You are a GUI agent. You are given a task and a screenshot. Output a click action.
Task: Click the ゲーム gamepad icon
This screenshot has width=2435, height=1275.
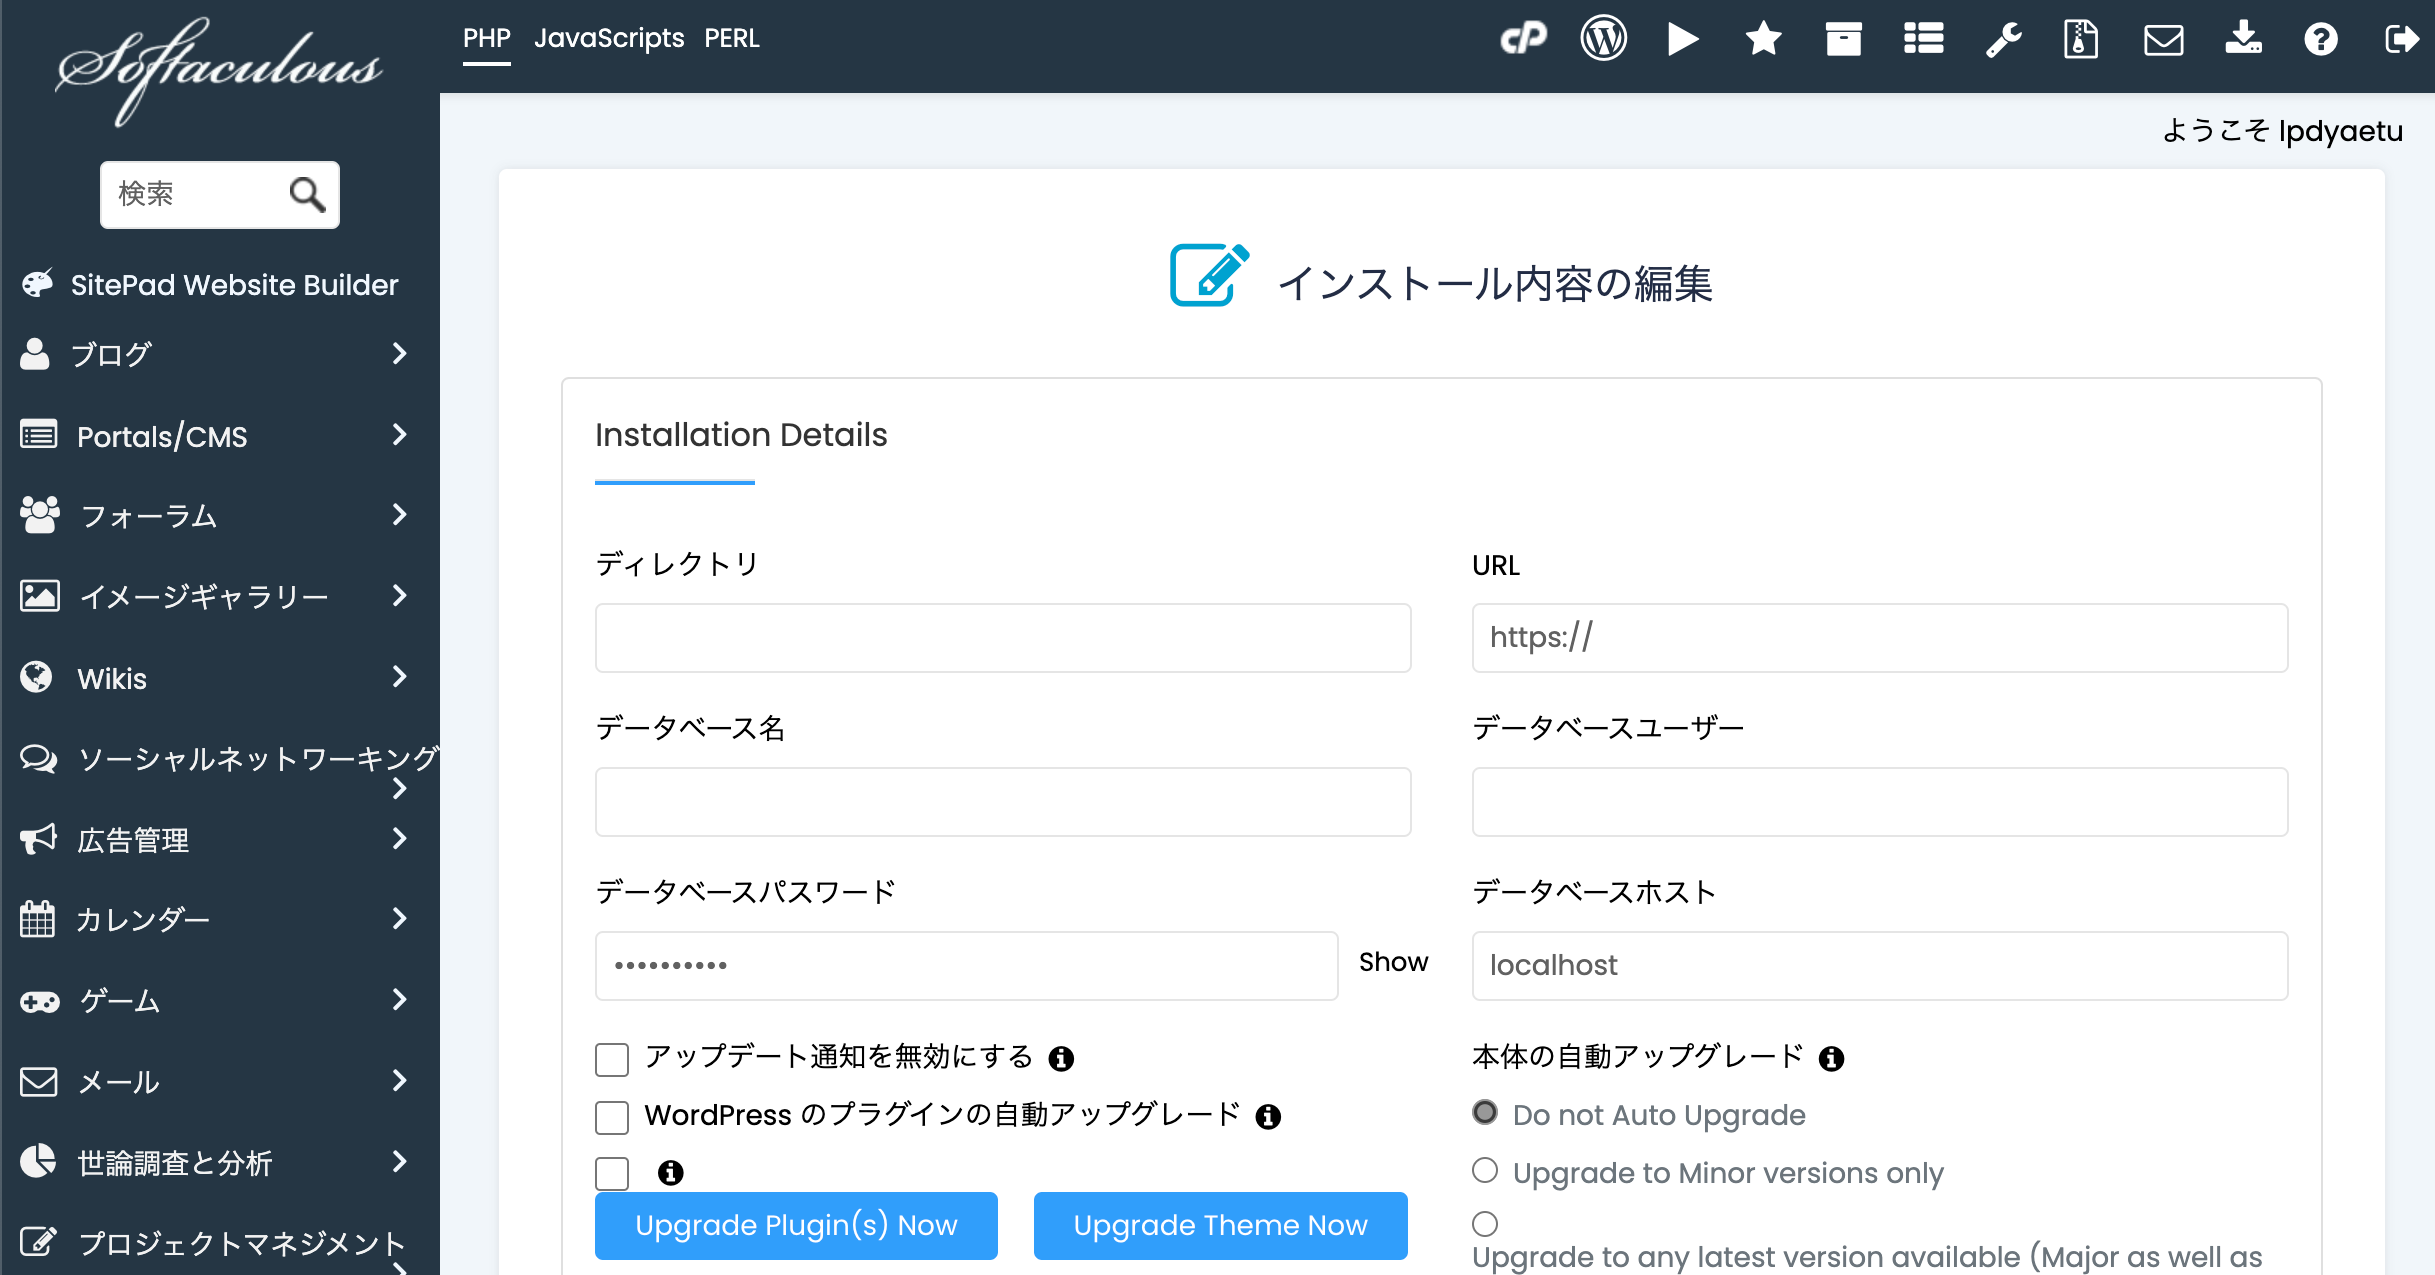click(x=40, y=1001)
